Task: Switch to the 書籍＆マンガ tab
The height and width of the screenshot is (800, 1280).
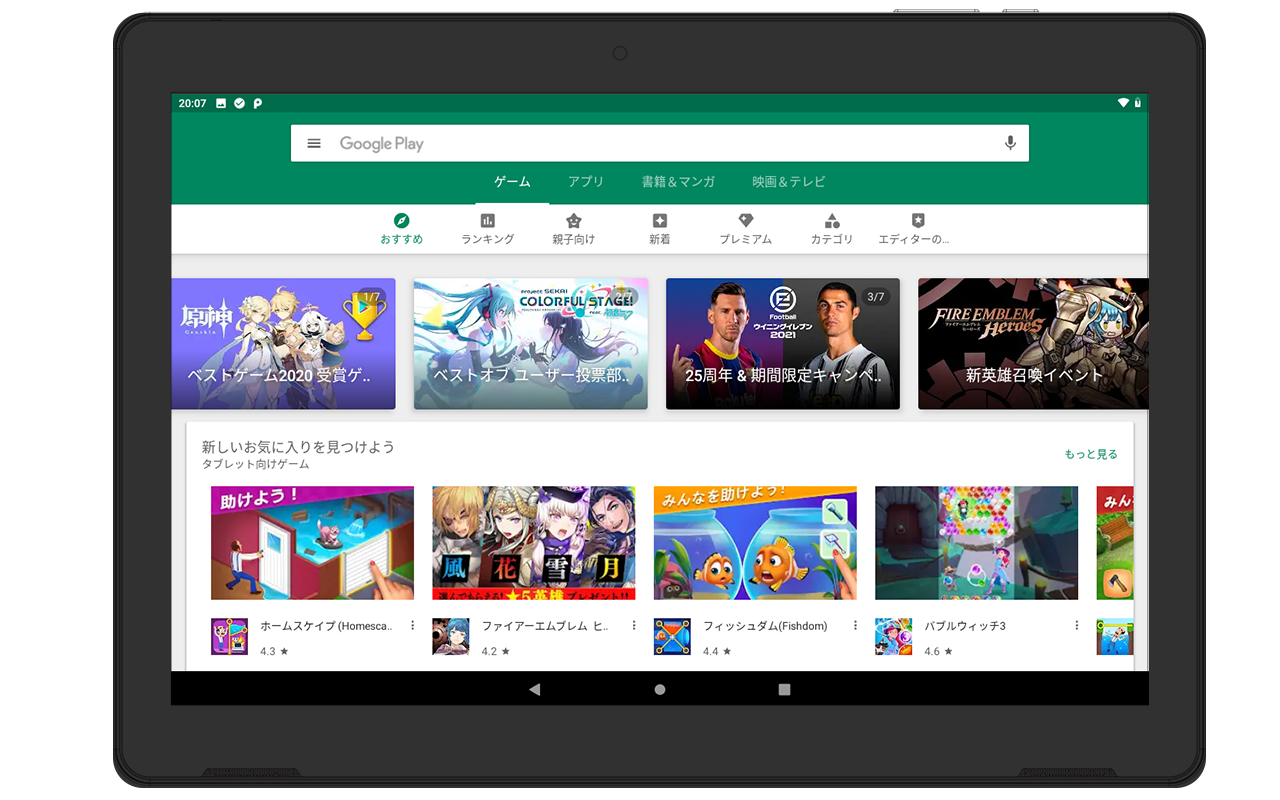Action: pos(678,182)
